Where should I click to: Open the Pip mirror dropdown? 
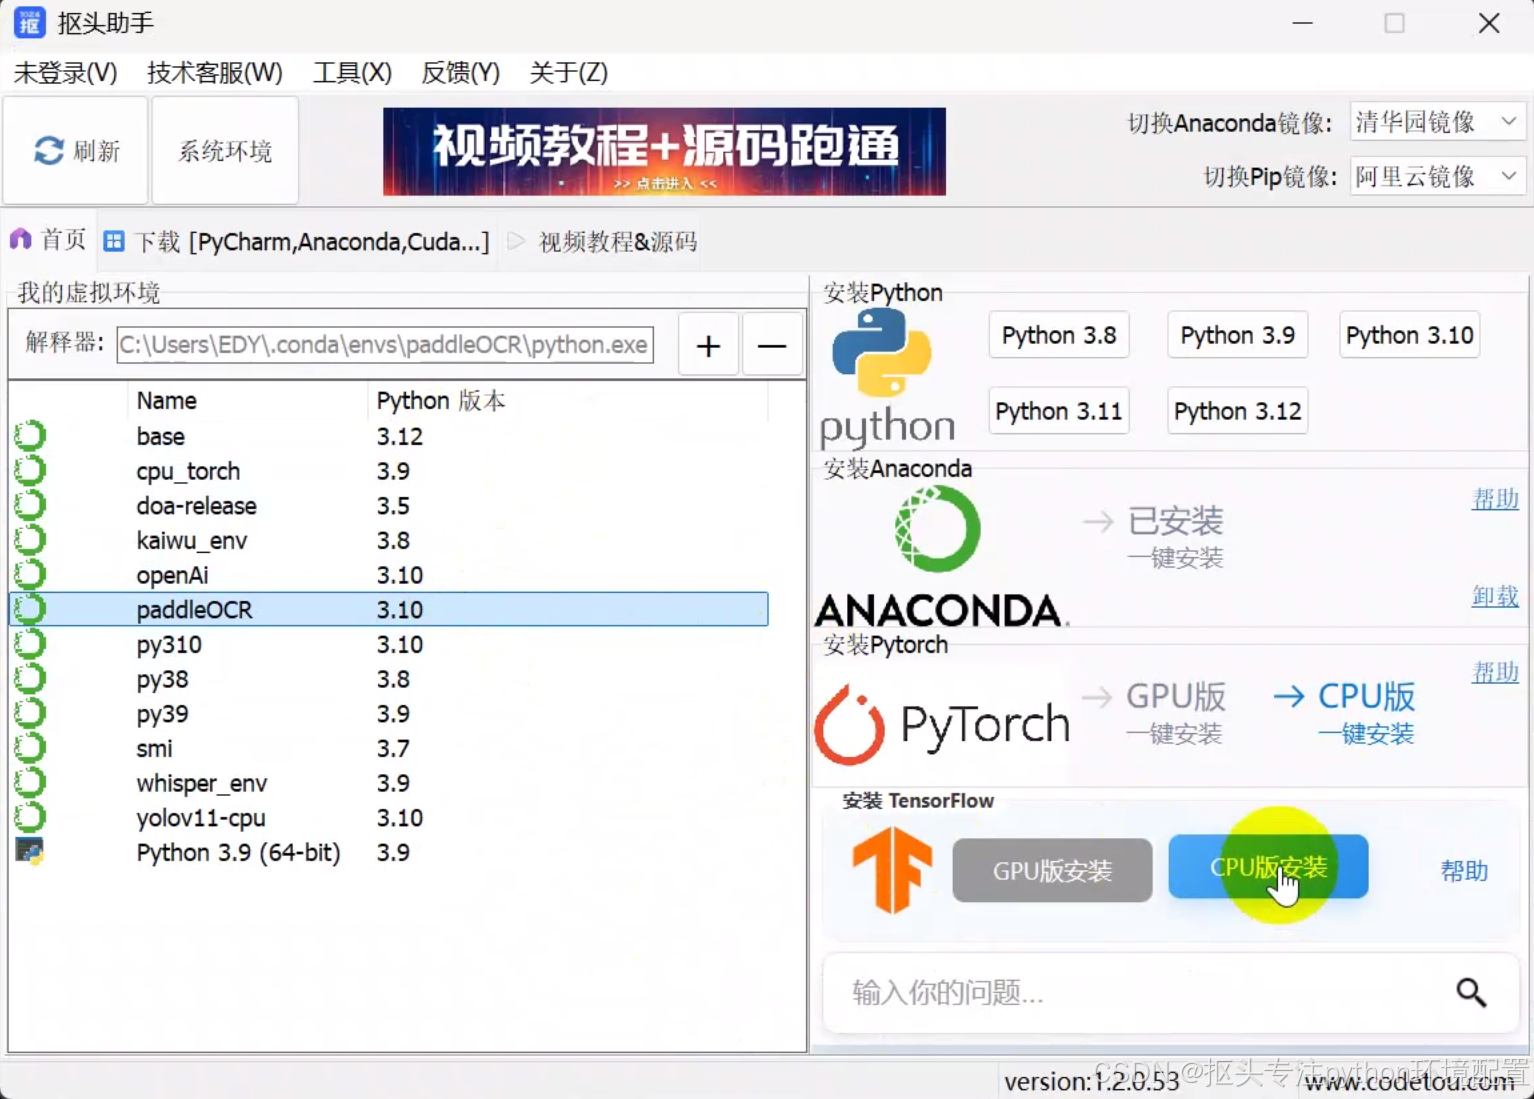[1437, 177]
